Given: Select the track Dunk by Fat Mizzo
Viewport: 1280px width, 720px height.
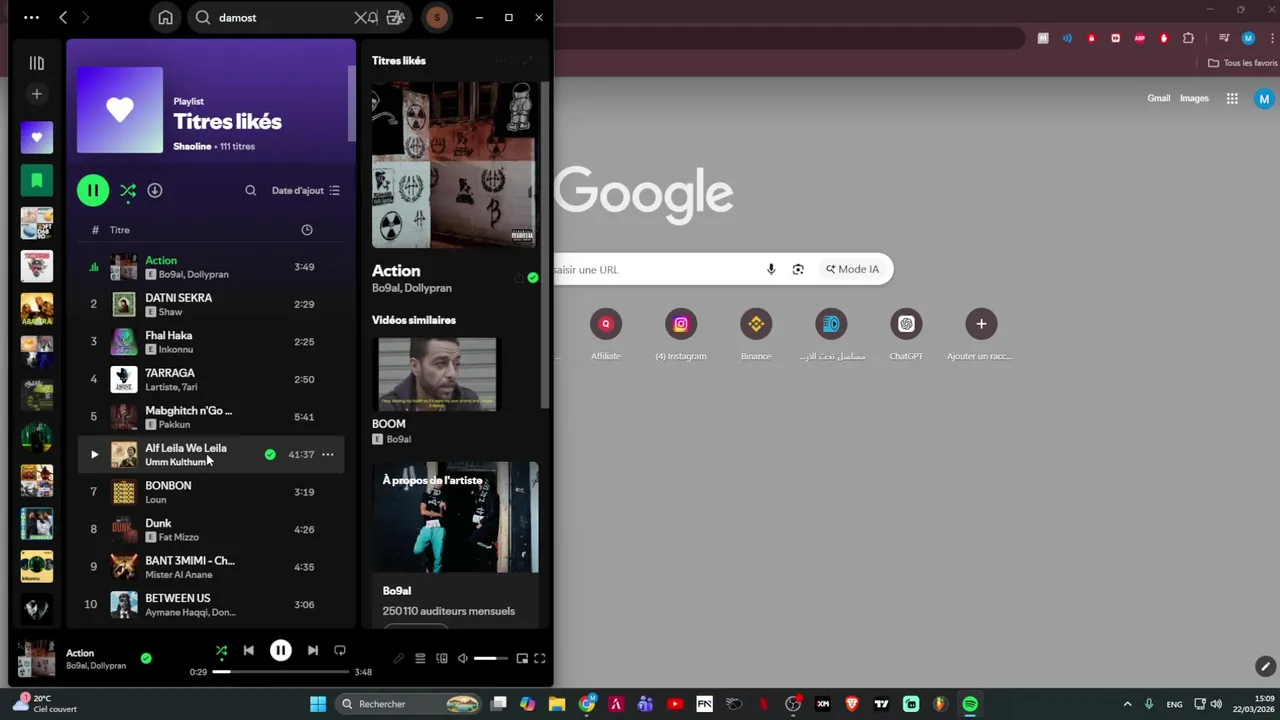Looking at the screenshot, I should (211, 529).
